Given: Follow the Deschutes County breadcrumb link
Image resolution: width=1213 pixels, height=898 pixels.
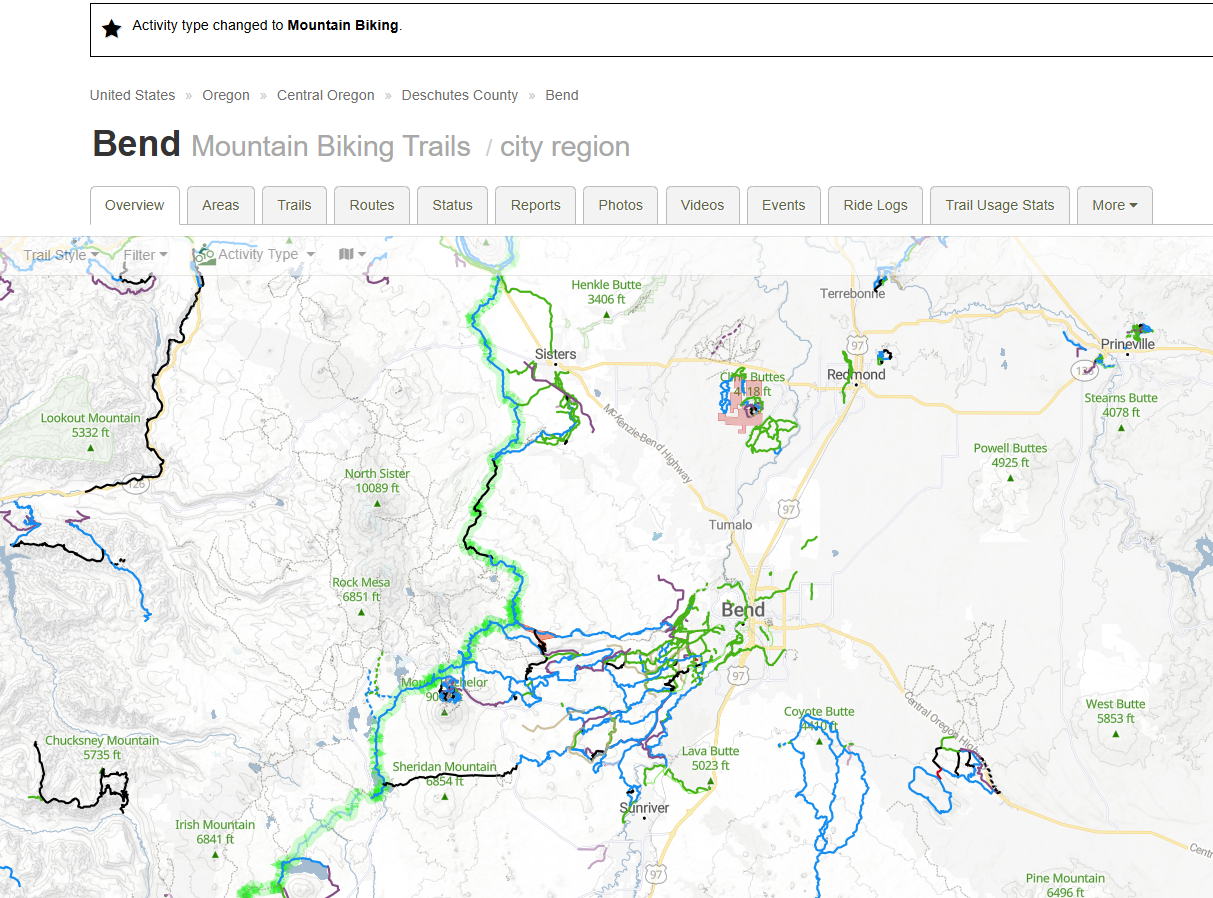Looking at the screenshot, I should pos(460,95).
